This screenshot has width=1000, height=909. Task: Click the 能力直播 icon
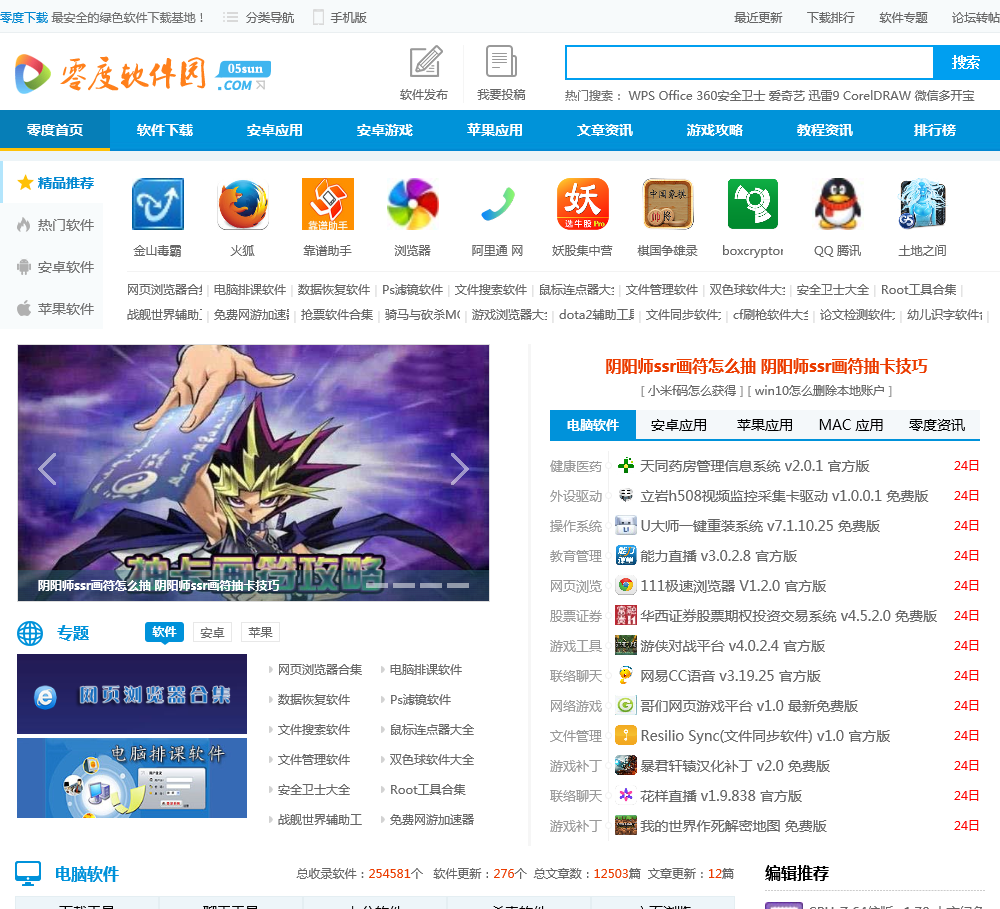click(626, 556)
